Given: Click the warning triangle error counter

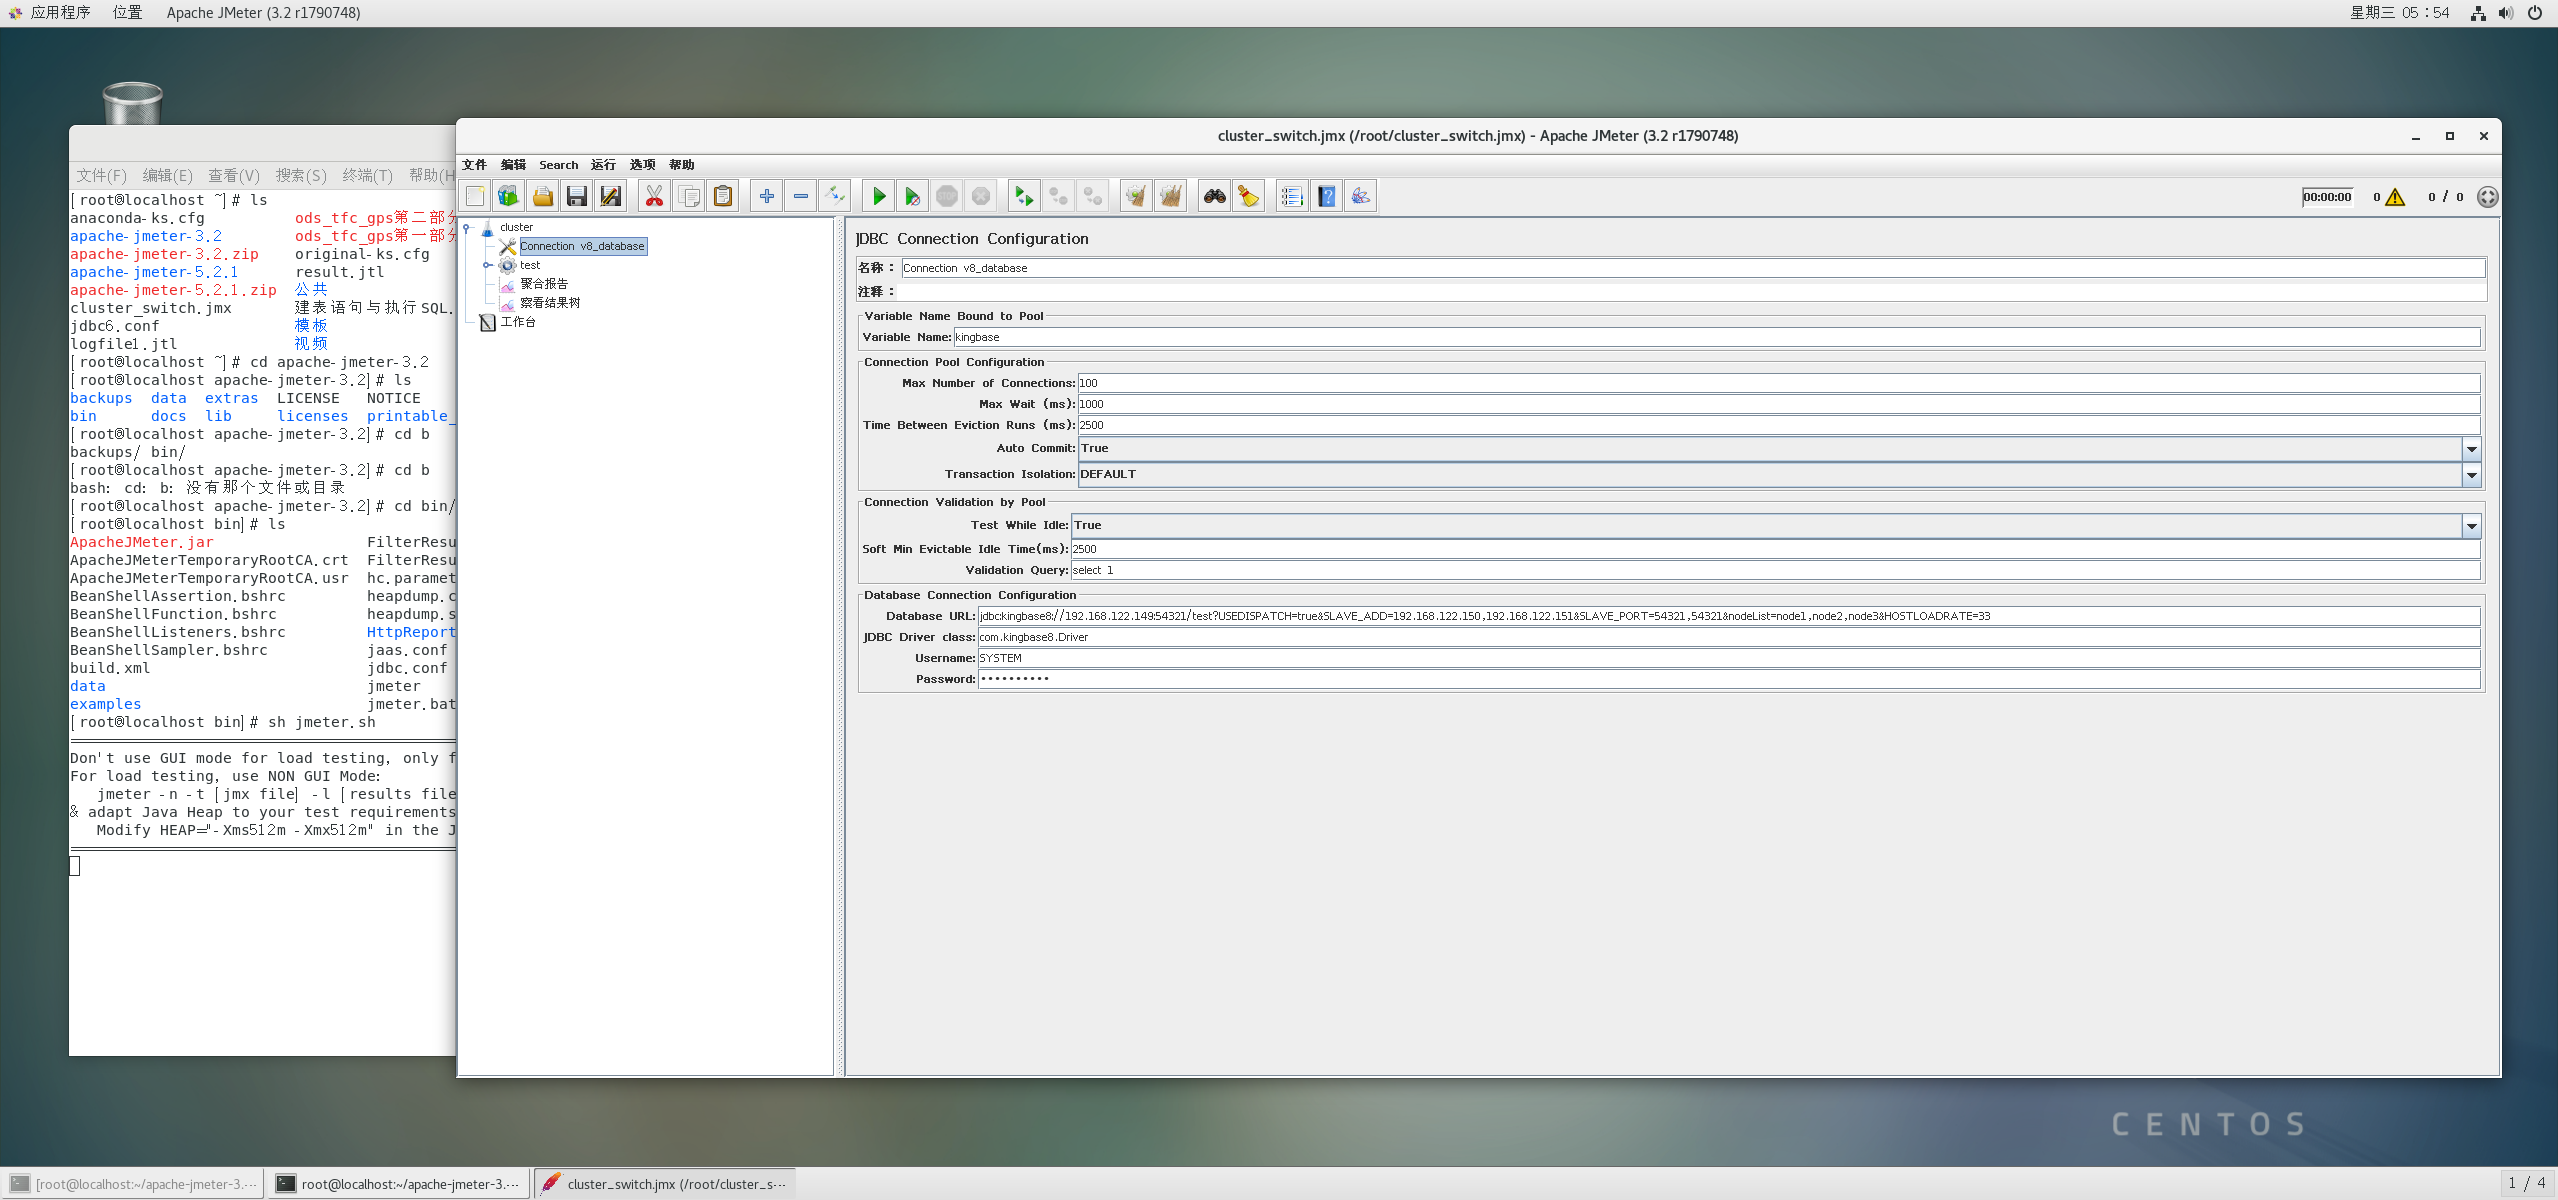Looking at the screenshot, I should pos(2395,197).
